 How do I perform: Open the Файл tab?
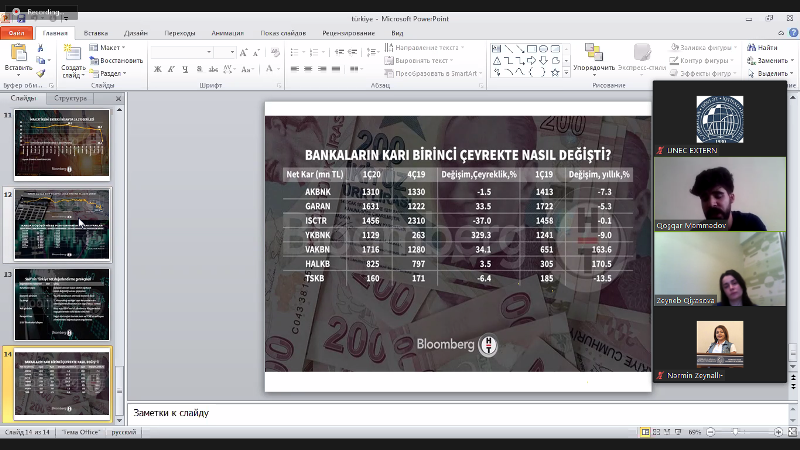[16, 33]
